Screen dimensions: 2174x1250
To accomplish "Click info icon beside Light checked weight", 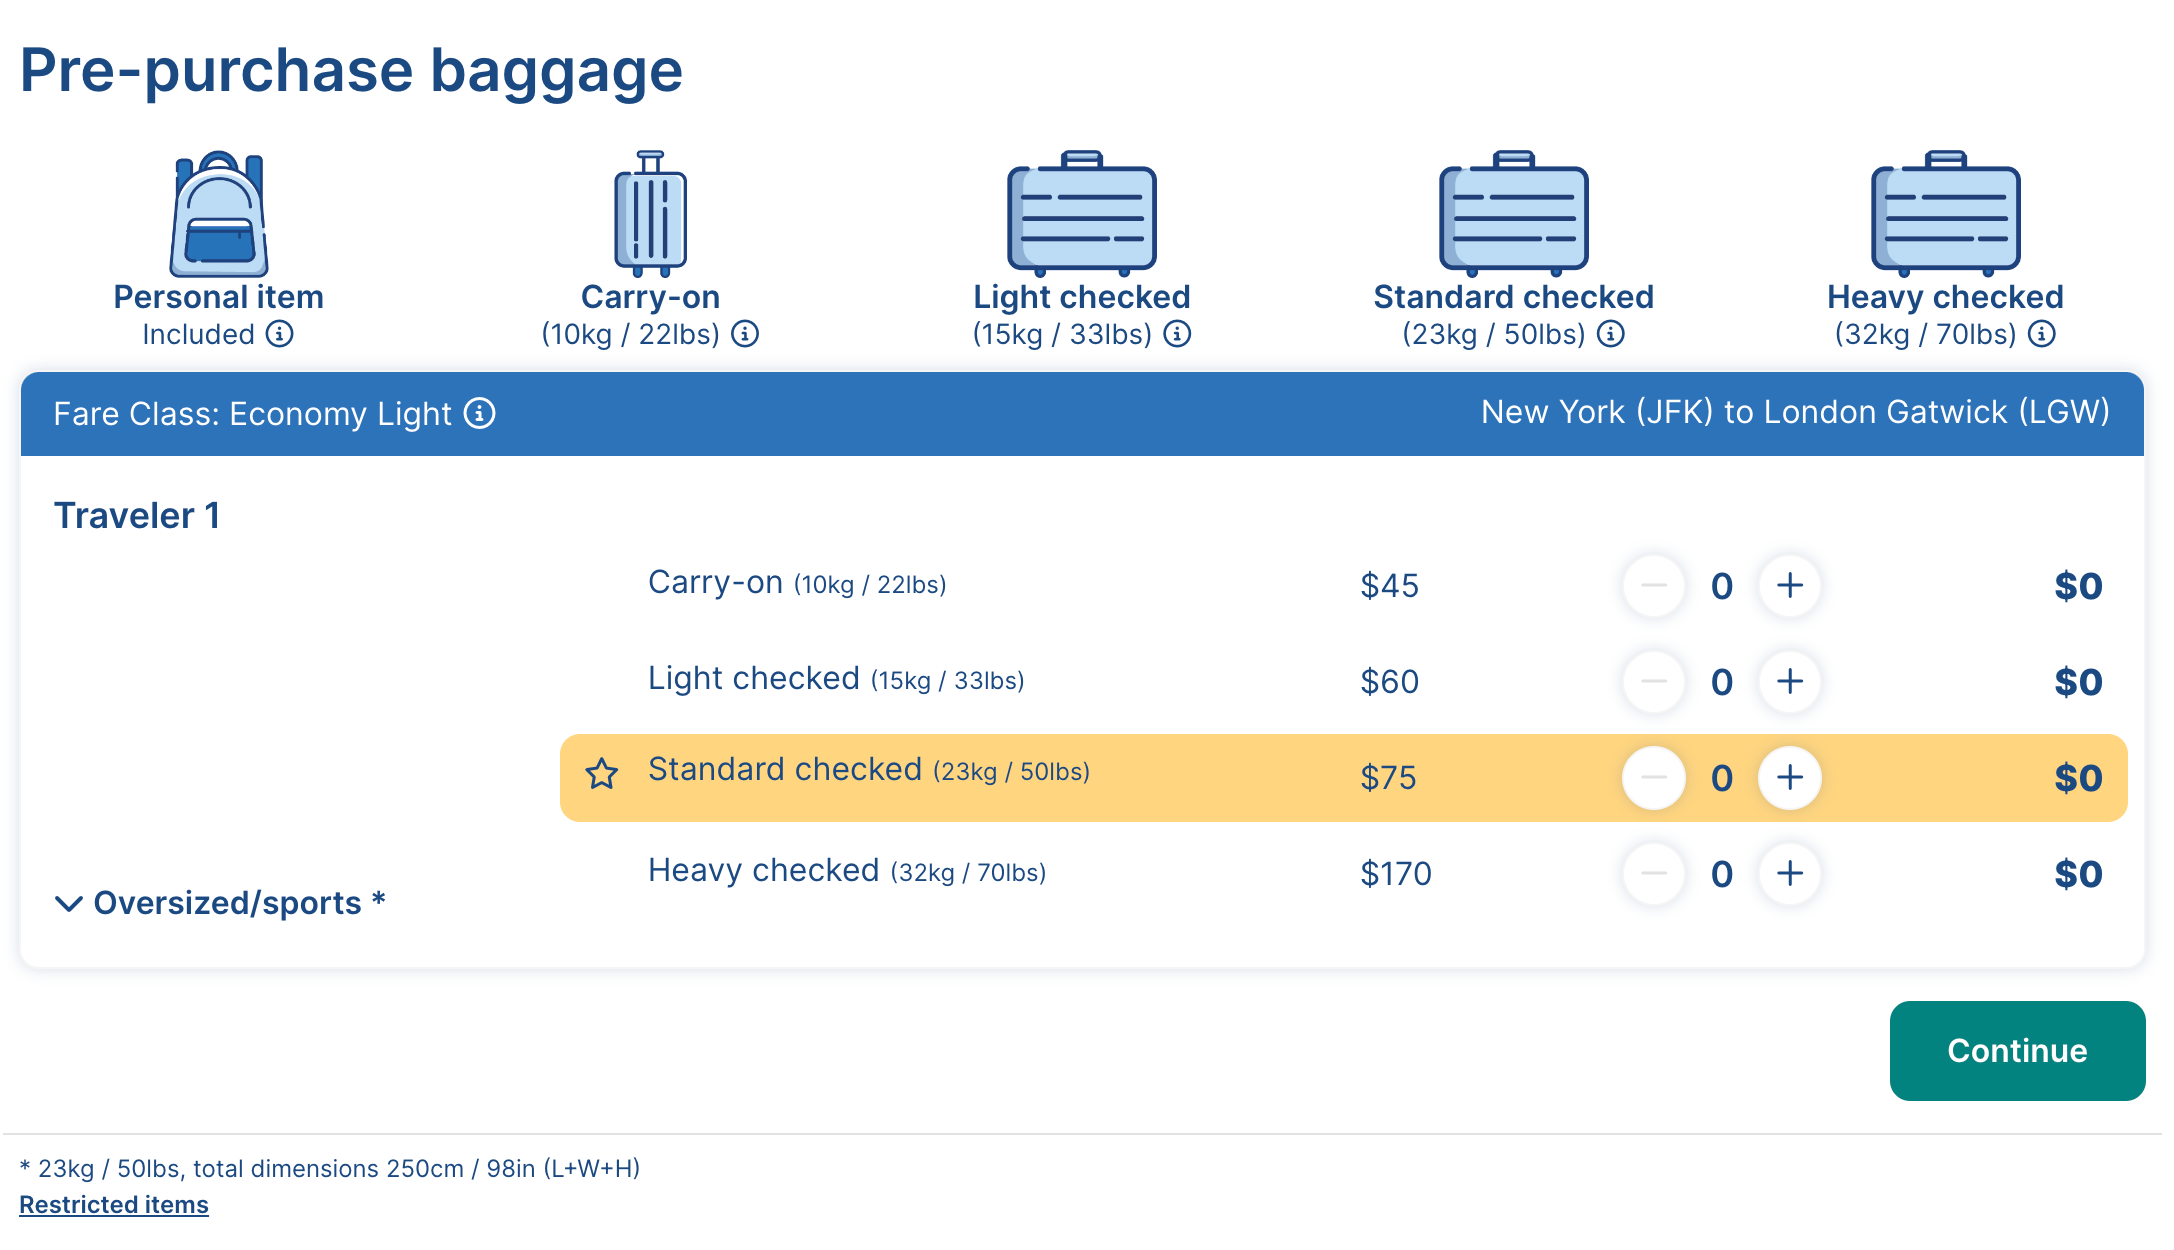I will pyautogui.click(x=1177, y=334).
